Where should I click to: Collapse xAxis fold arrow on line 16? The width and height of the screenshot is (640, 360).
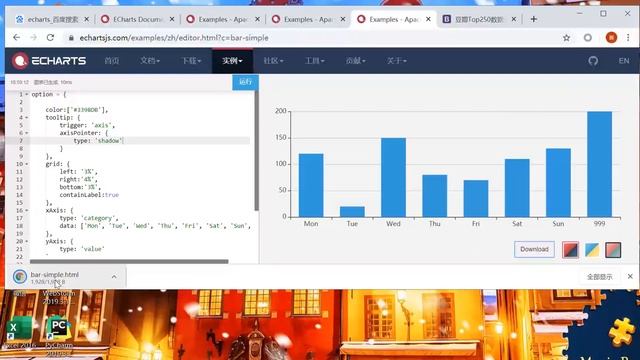click(27, 211)
